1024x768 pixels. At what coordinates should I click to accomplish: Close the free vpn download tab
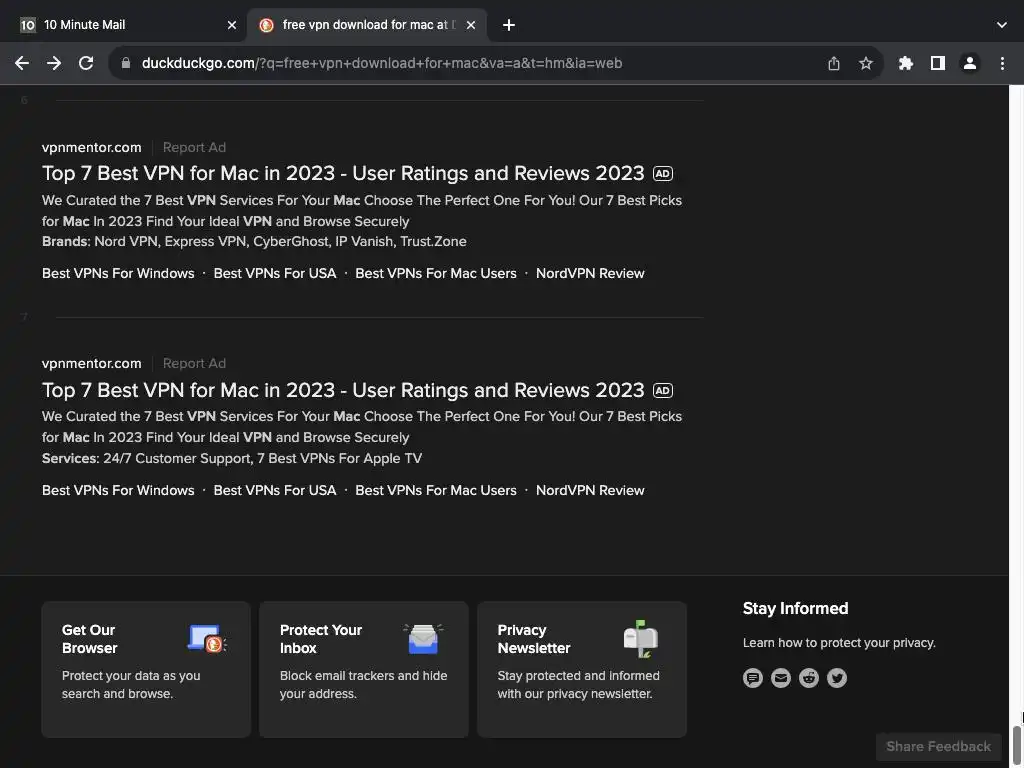pyautogui.click(x=471, y=25)
